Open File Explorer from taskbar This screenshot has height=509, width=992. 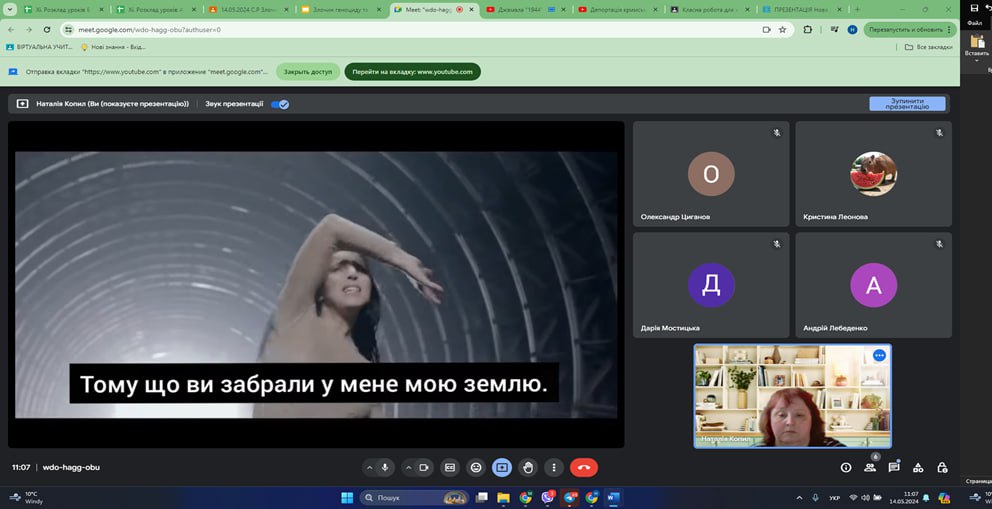click(x=504, y=498)
